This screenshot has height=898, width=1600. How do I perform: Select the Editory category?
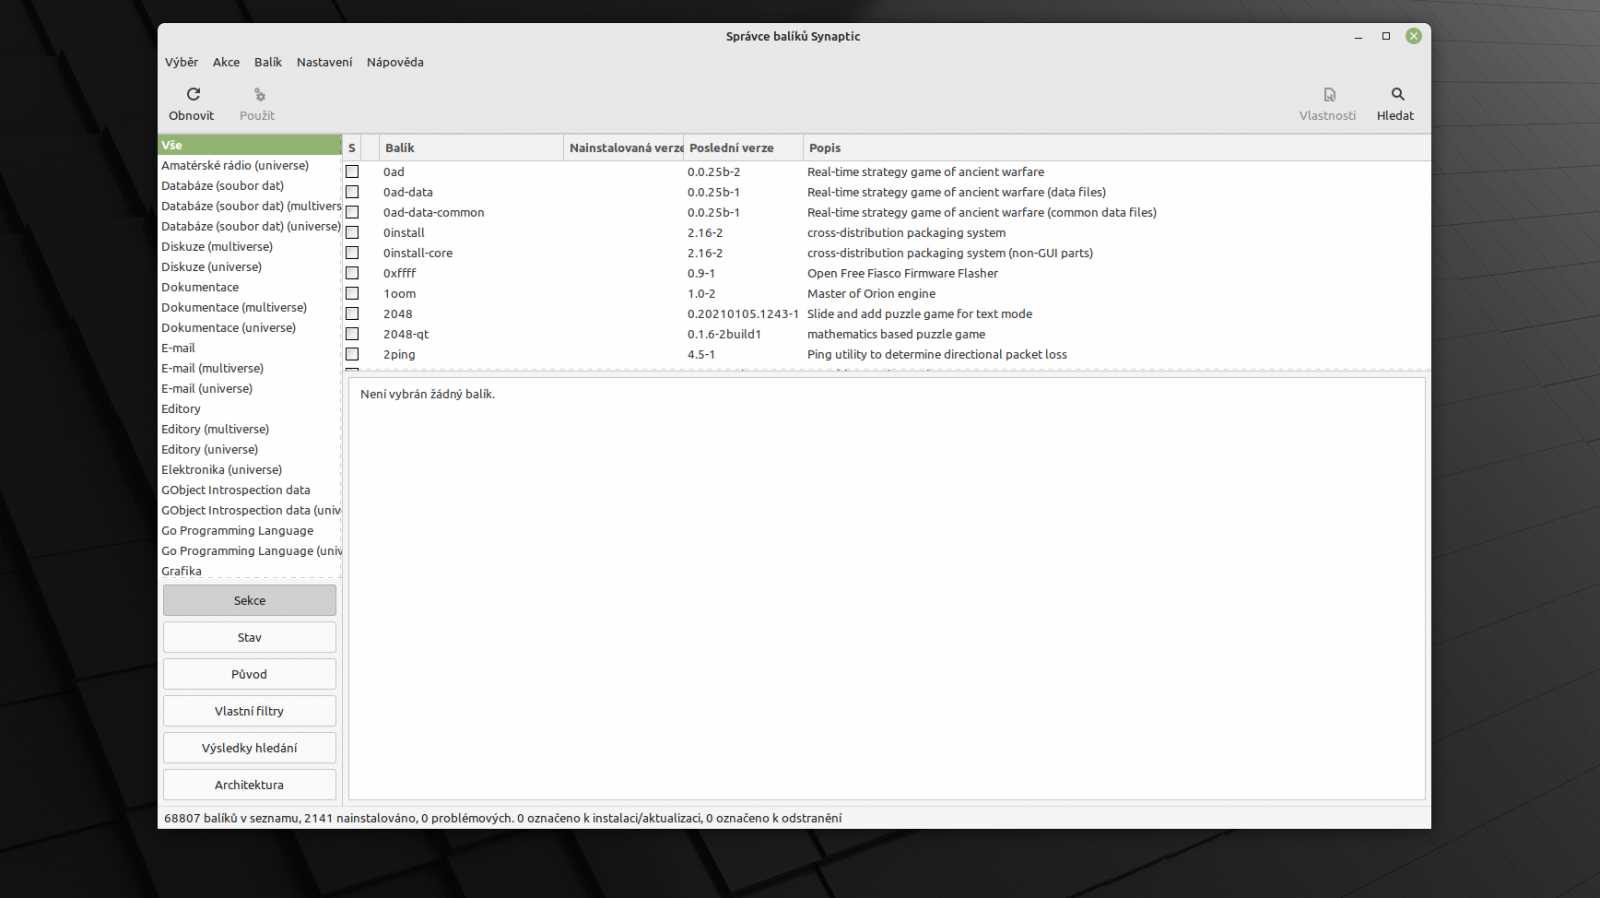250,409
